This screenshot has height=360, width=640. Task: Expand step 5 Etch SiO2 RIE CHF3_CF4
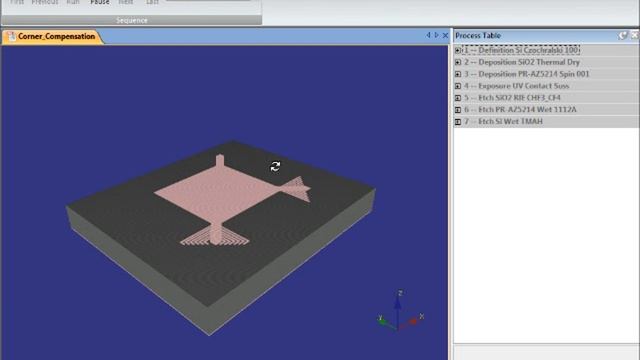point(458,98)
